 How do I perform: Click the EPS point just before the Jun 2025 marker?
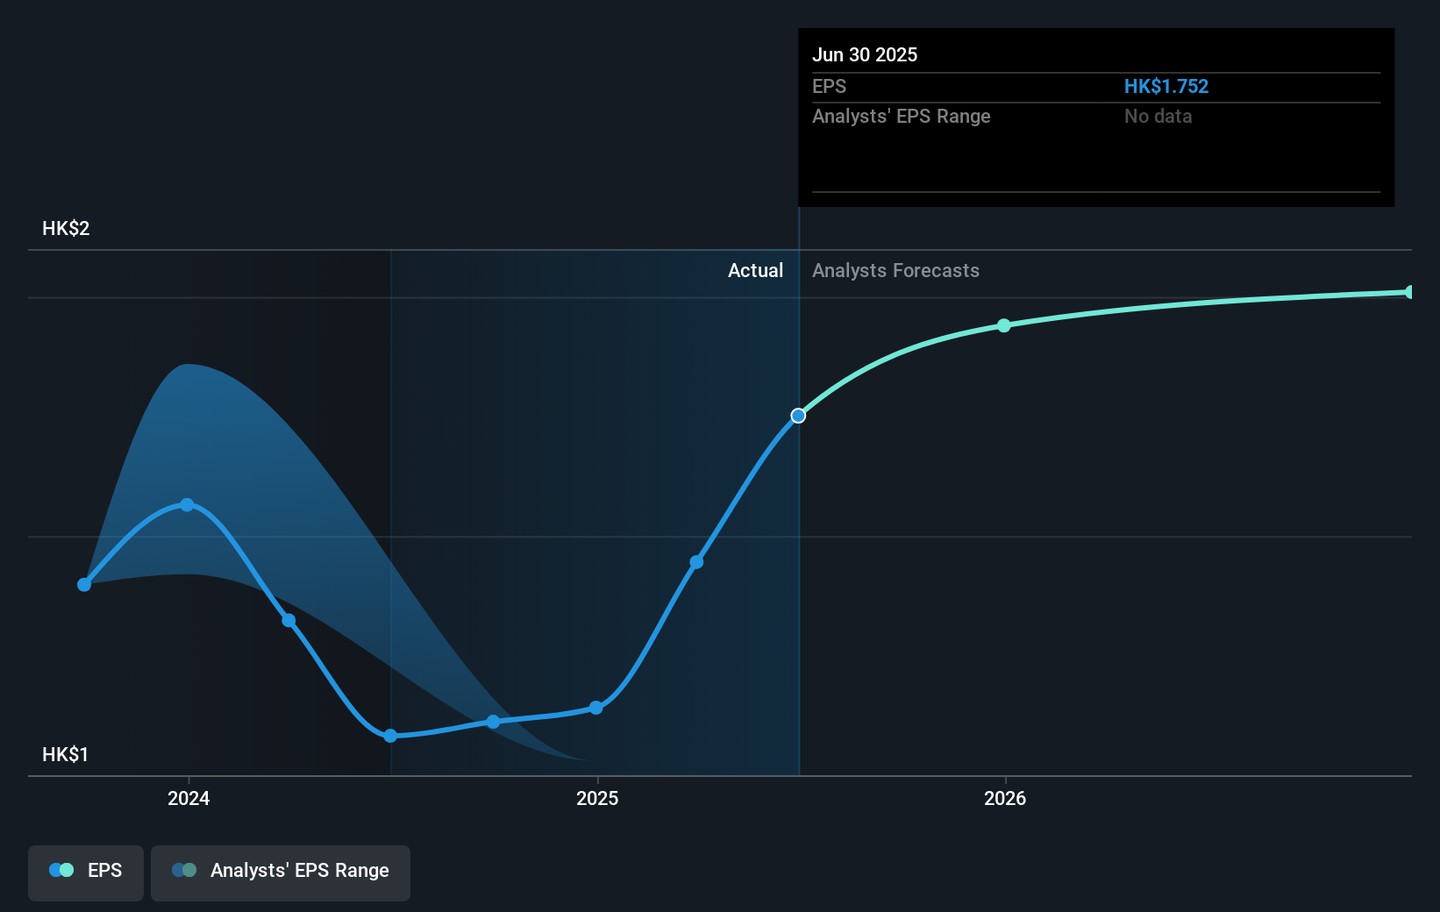[x=697, y=562]
